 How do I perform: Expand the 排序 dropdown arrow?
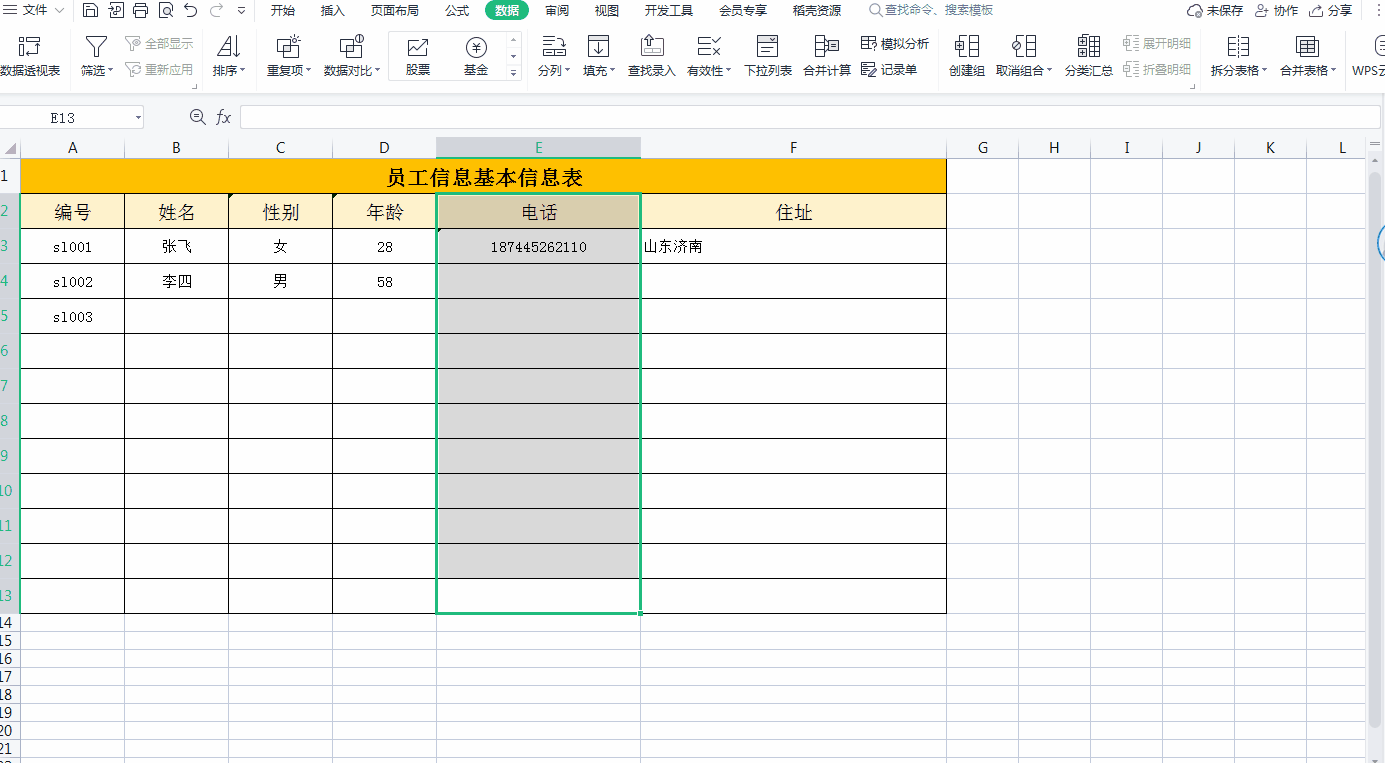coord(242,71)
